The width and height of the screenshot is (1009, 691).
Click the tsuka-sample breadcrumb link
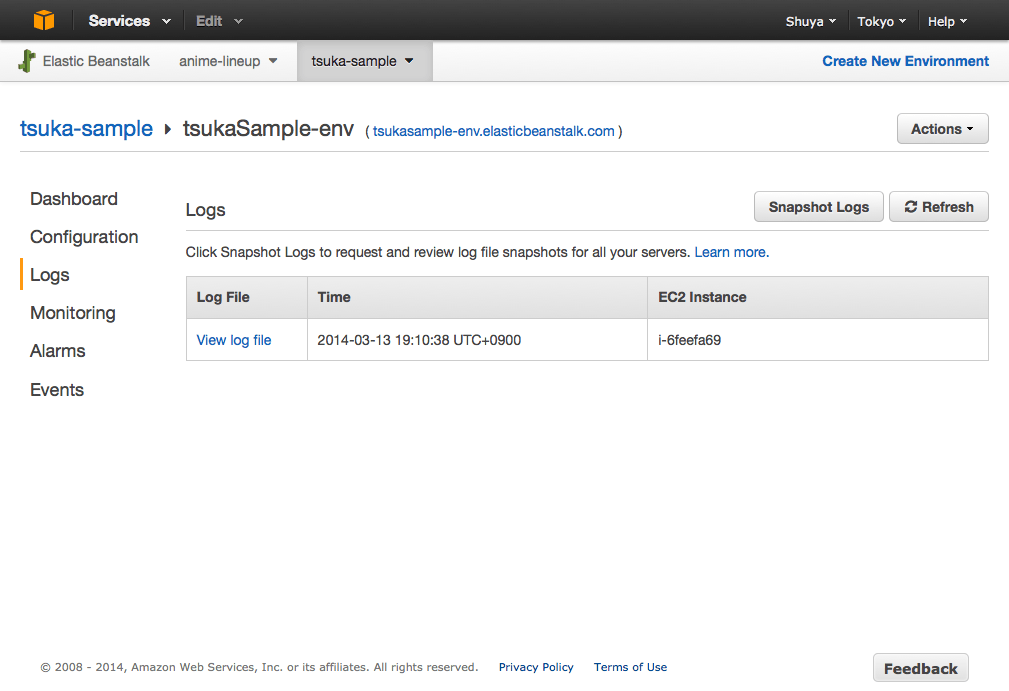coord(86,129)
